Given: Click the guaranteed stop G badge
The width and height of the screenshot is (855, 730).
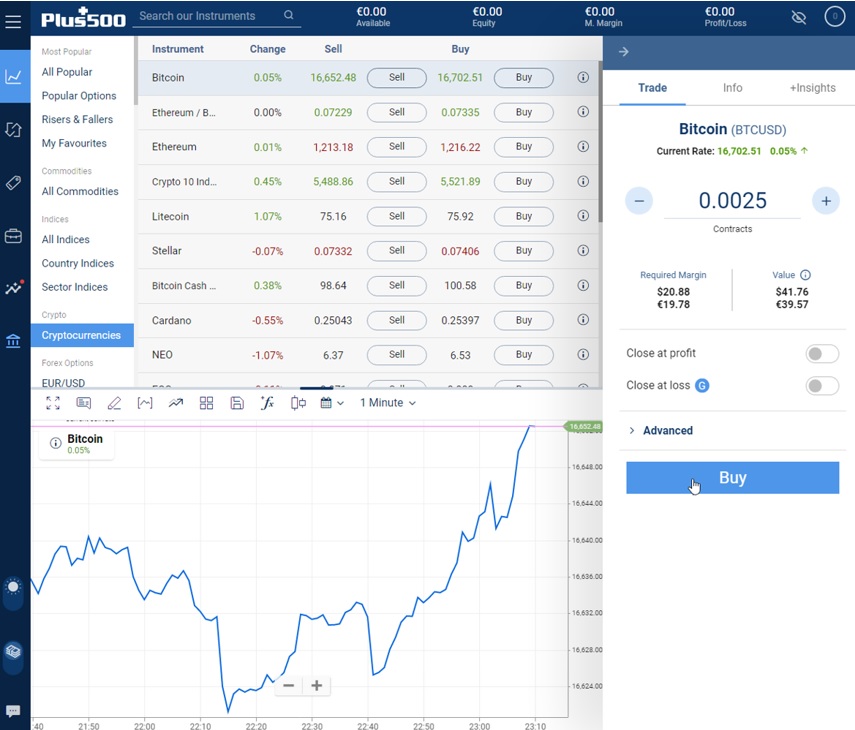Looking at the screenshot, I should click(702, 386).
